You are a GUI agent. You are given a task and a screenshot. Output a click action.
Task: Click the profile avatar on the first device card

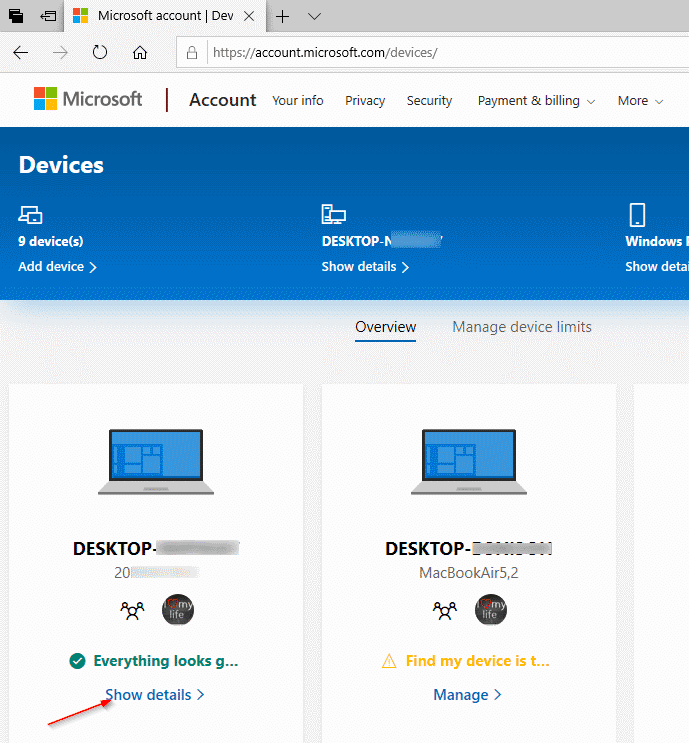pos(178,610)
